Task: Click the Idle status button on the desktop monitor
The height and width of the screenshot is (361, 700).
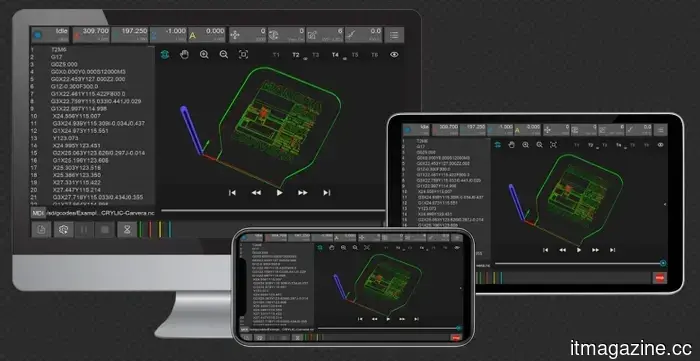Action: coord(50,34)
